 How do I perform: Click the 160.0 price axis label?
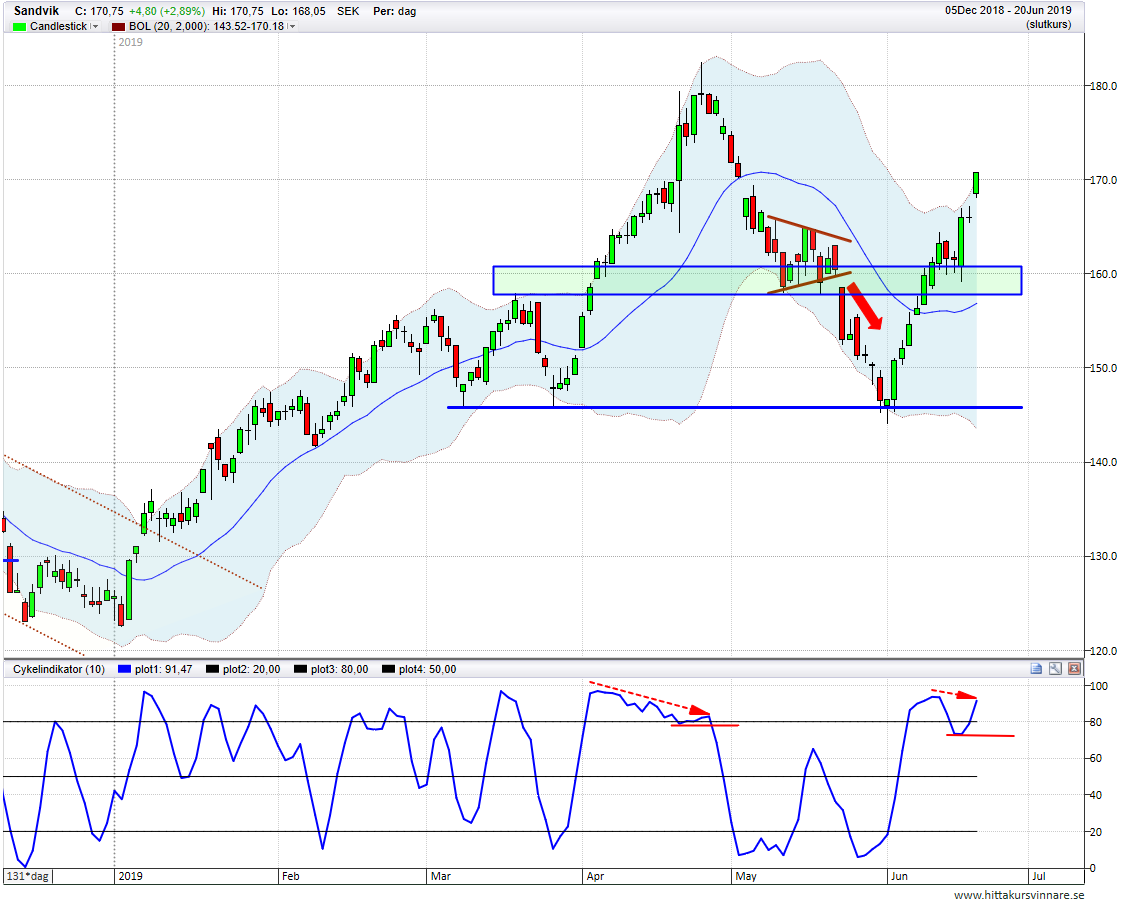pyautogui.click(x=1102, y=274)
